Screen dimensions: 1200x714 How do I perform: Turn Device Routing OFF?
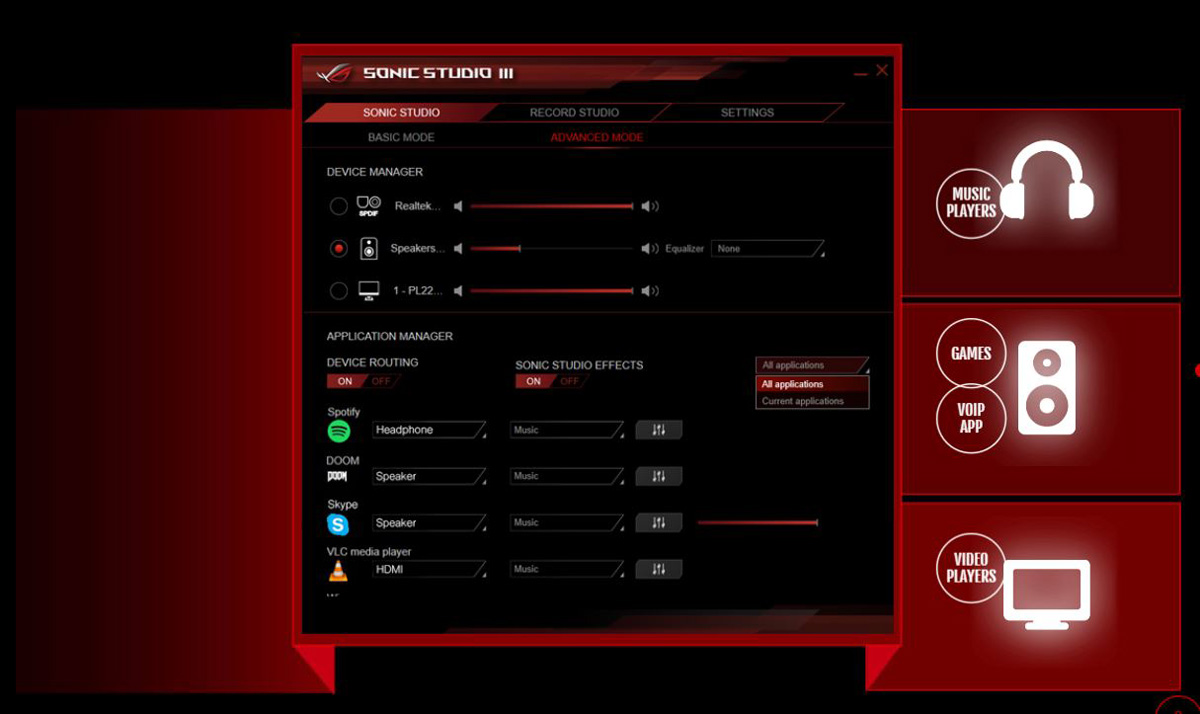tap(381, 381)
